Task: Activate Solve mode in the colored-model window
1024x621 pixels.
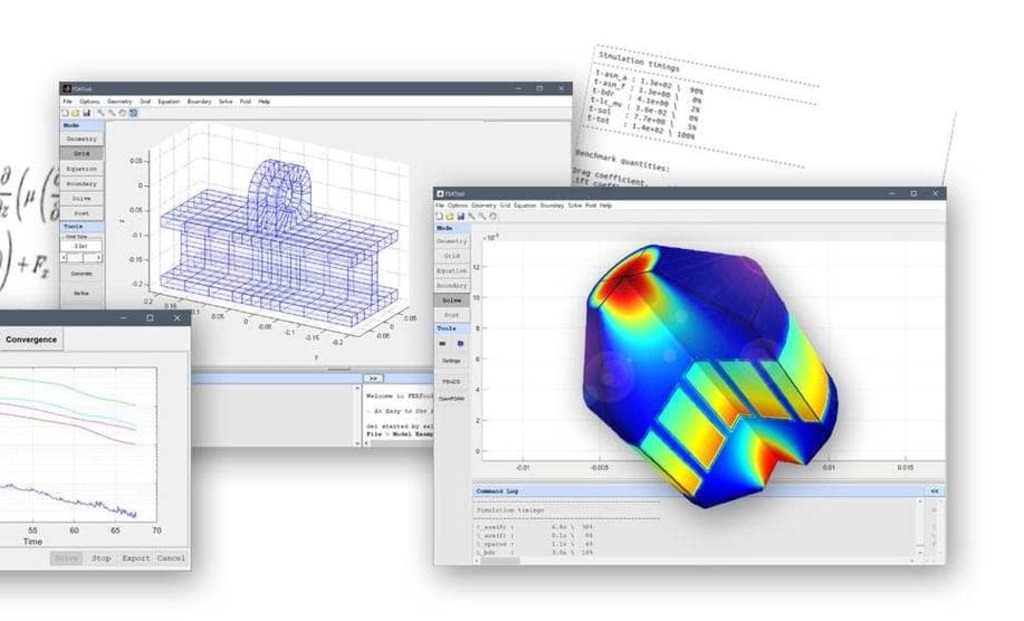Action: coord(452,299)
